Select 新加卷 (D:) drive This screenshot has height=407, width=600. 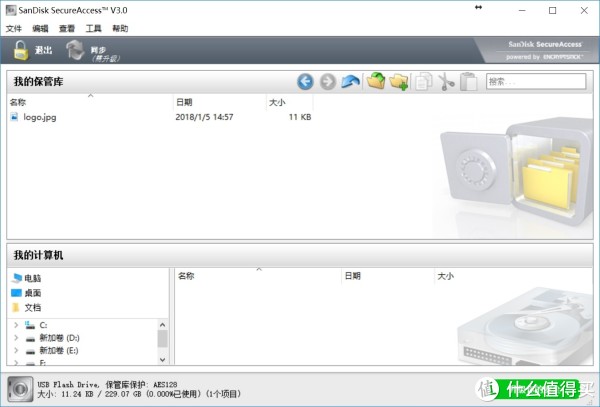click(x=59, y=338)
